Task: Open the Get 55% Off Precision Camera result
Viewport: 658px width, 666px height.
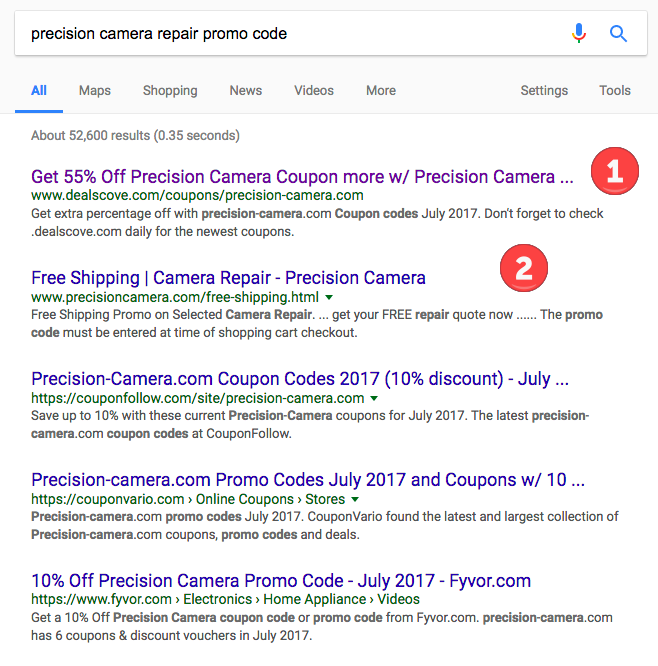Action: click(302, 177)
